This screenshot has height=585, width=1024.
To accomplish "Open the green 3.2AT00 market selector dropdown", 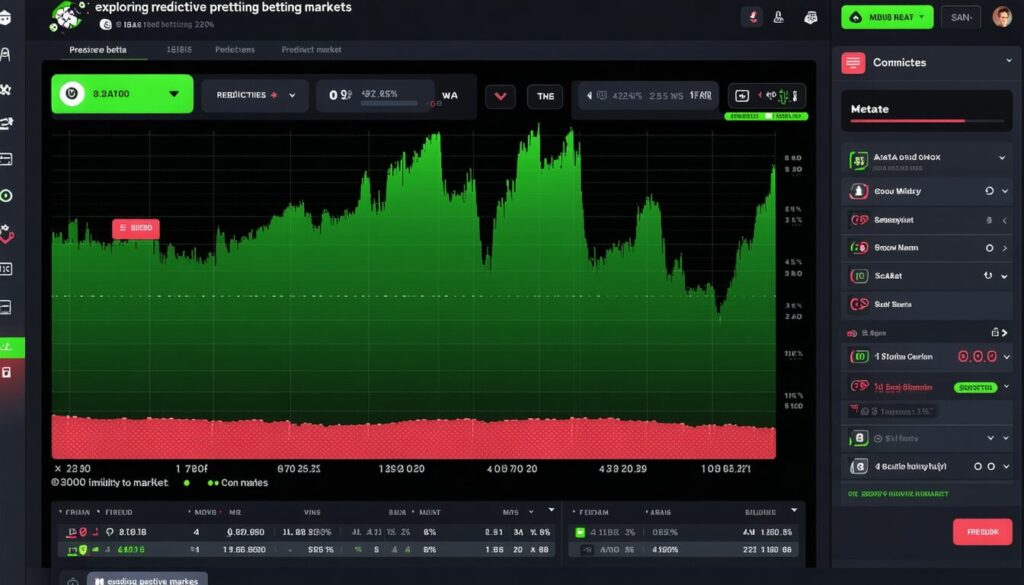I will point(122,94).
